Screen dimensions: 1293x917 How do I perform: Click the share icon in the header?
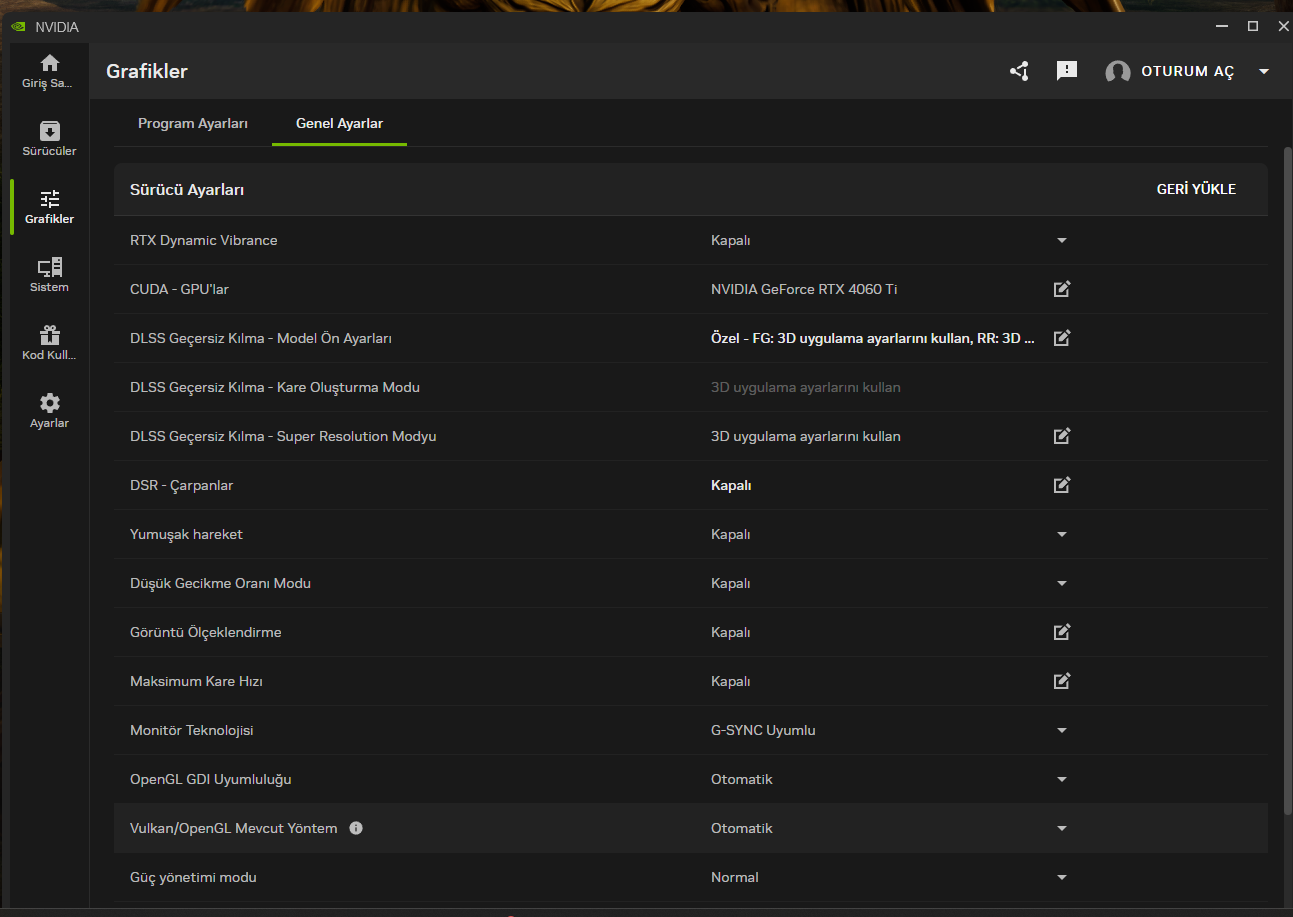(x=1019, y=71)
